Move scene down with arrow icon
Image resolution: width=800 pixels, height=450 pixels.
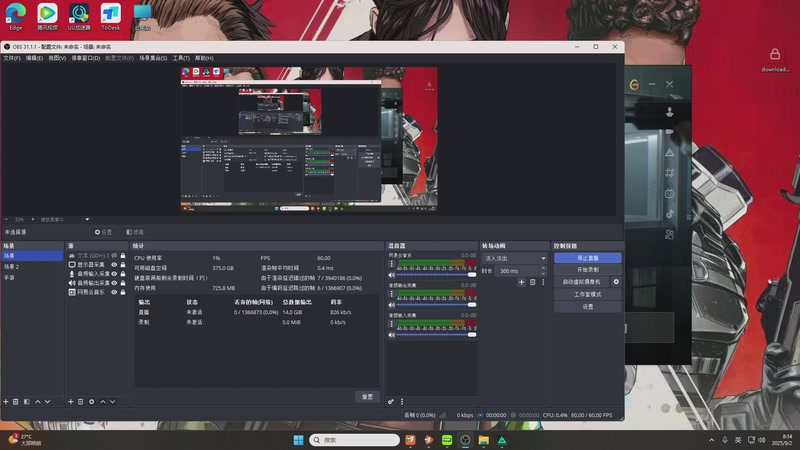(x=47, y=402)
